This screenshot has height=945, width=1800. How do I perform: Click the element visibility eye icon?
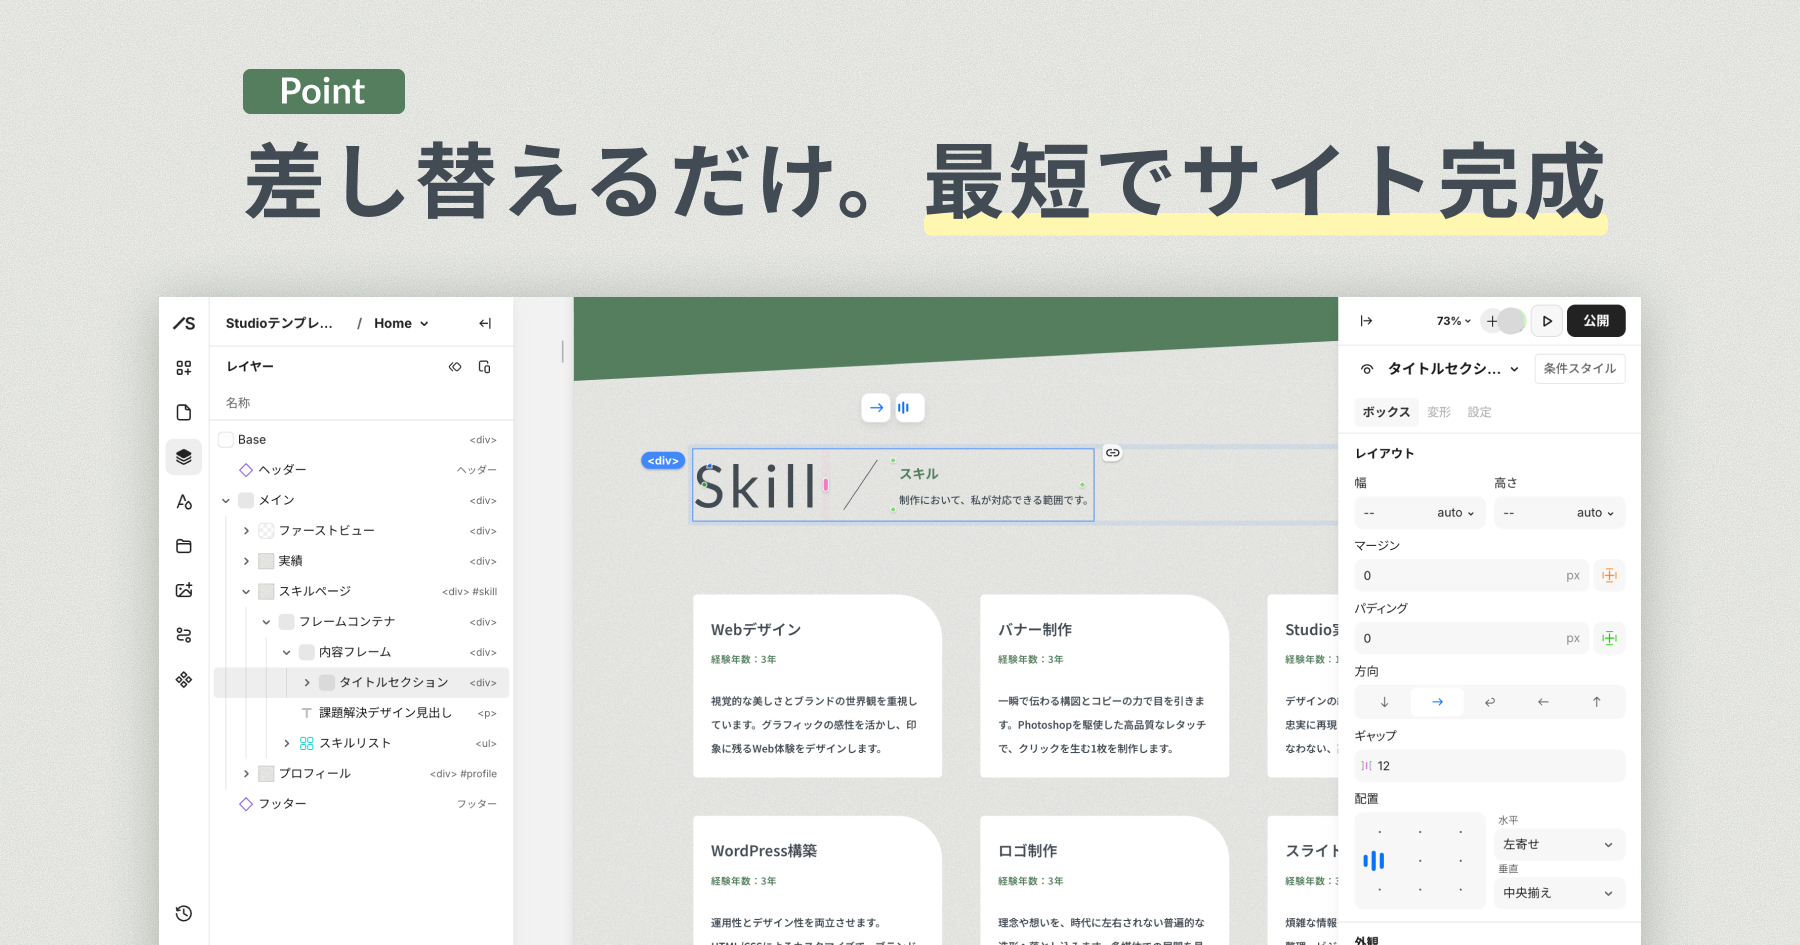coord(1367,369)
